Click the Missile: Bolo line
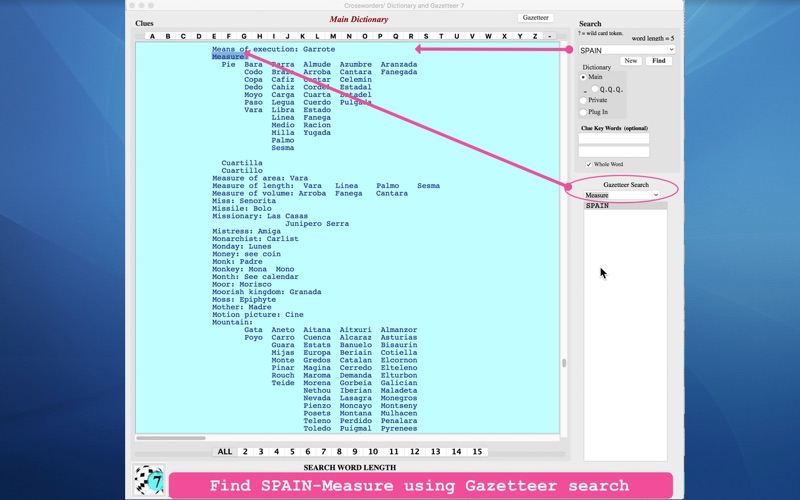Screen dimensions: 800x500 (x=242, y=208)
